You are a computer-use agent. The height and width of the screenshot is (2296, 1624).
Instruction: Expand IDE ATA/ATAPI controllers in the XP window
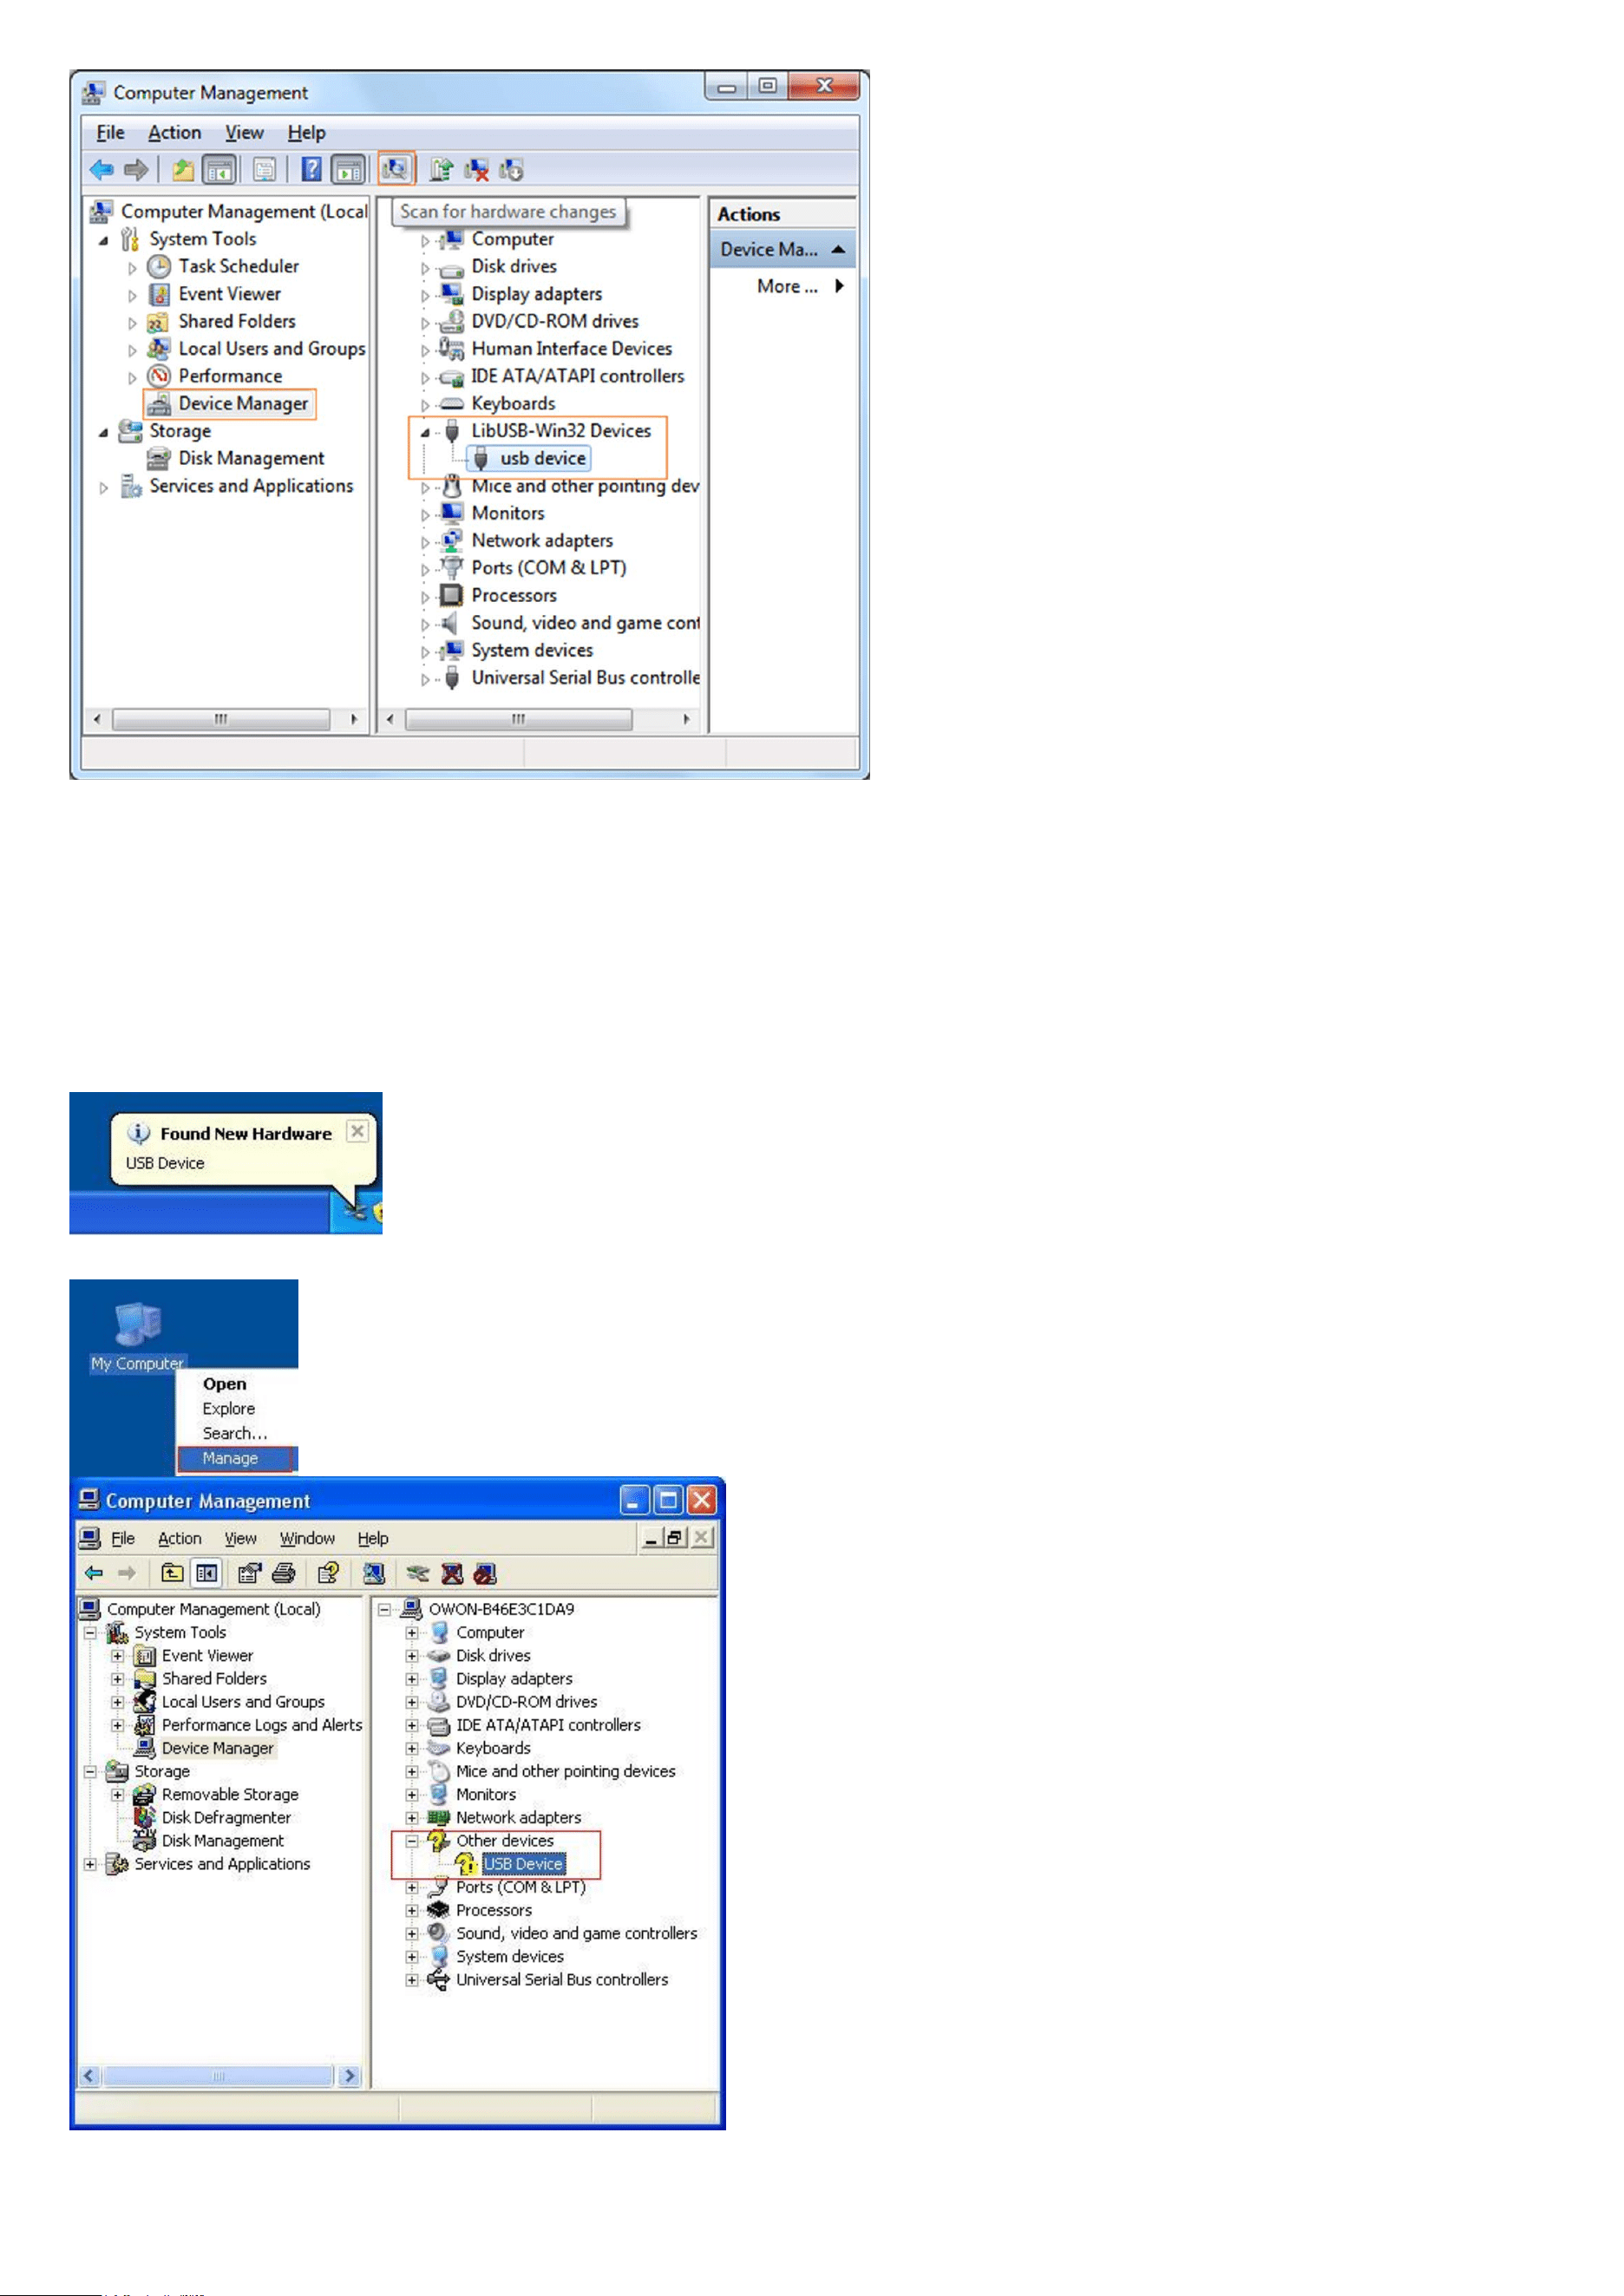pyautogui.click(x=411, y=1725)
